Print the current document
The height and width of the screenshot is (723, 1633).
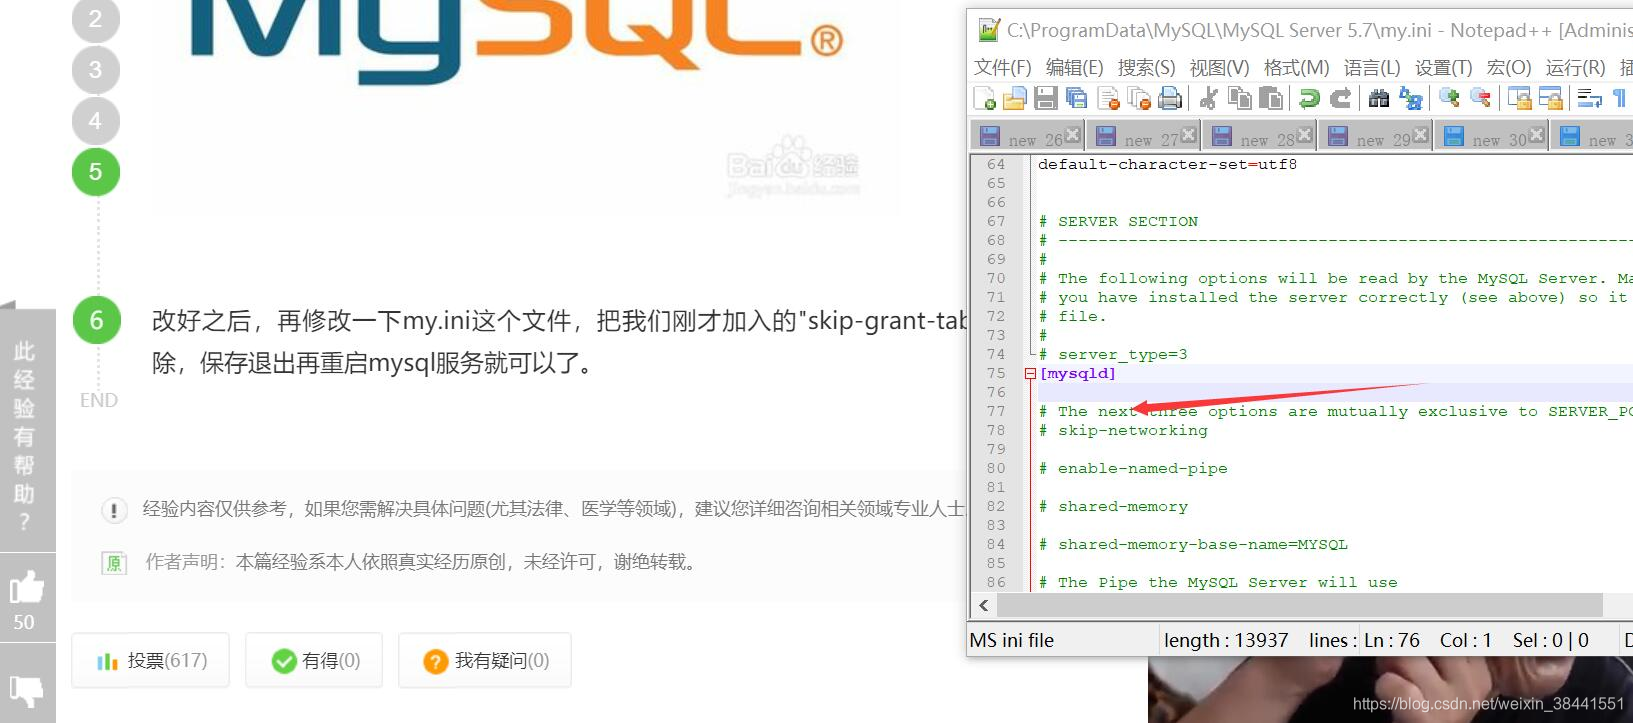click(x=1170, y=98)
